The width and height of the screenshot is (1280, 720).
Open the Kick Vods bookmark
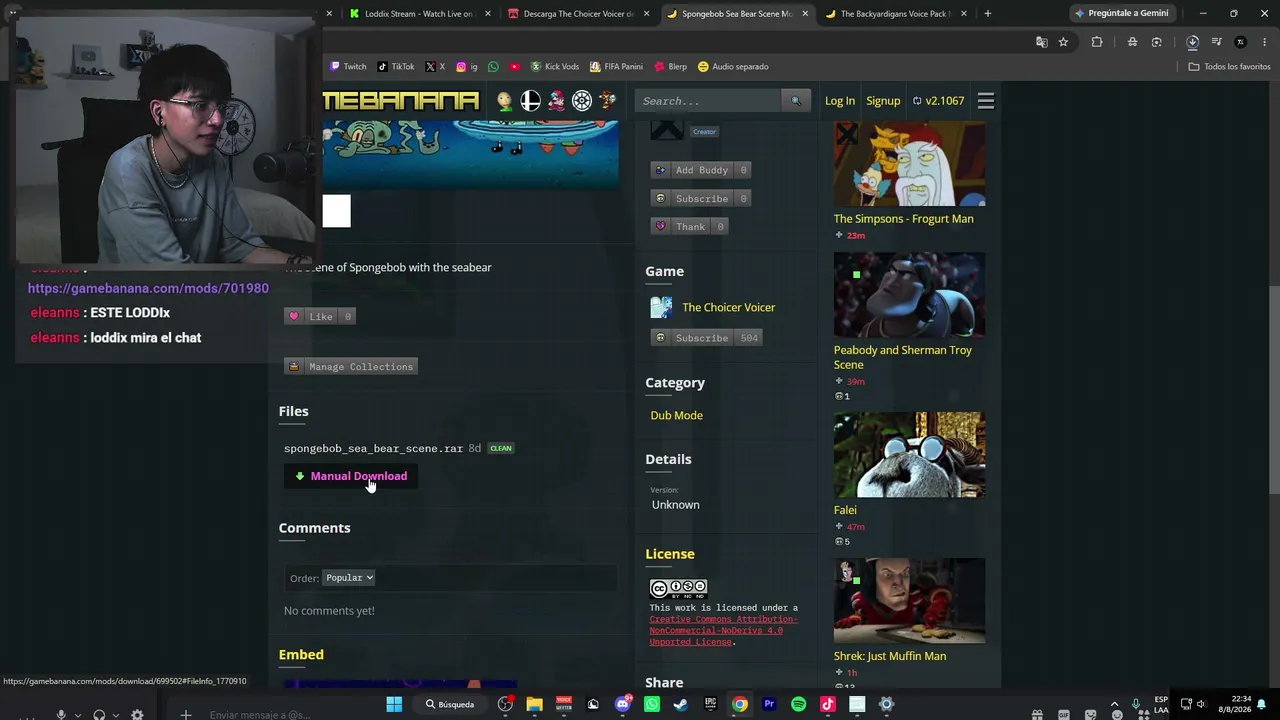(x=554, y=67)
